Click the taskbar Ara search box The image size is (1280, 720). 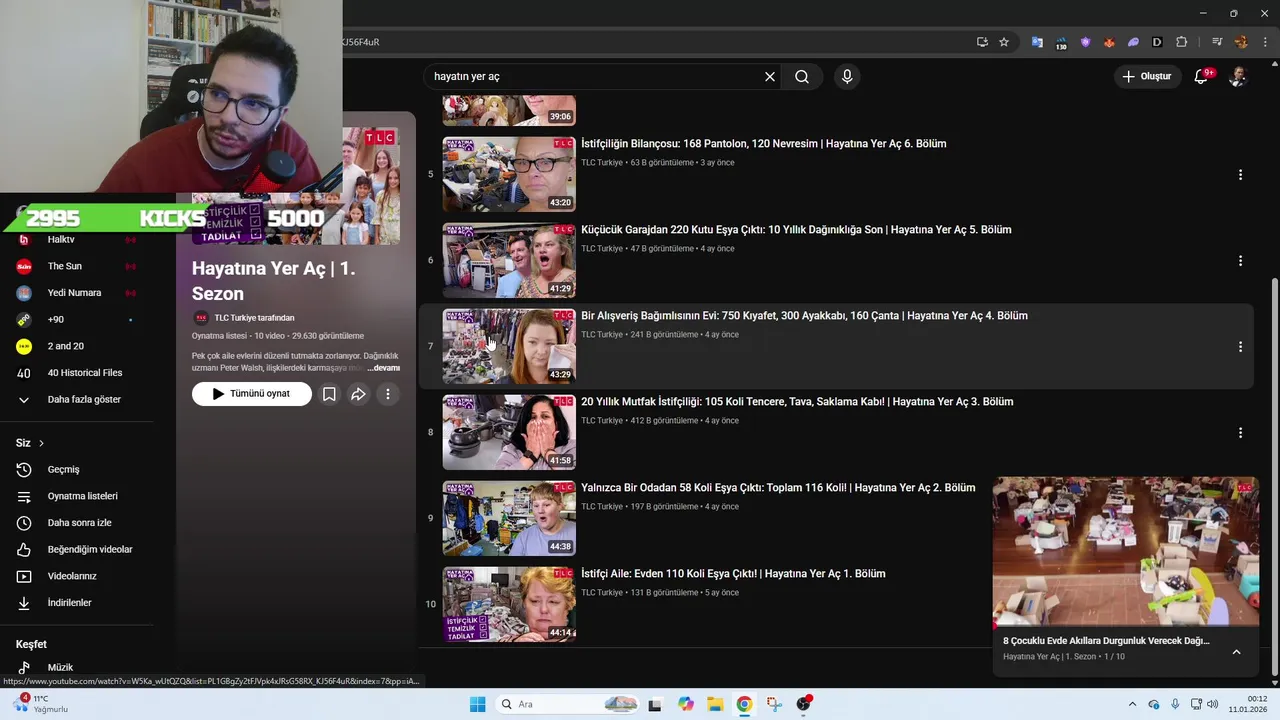point(568,704)
